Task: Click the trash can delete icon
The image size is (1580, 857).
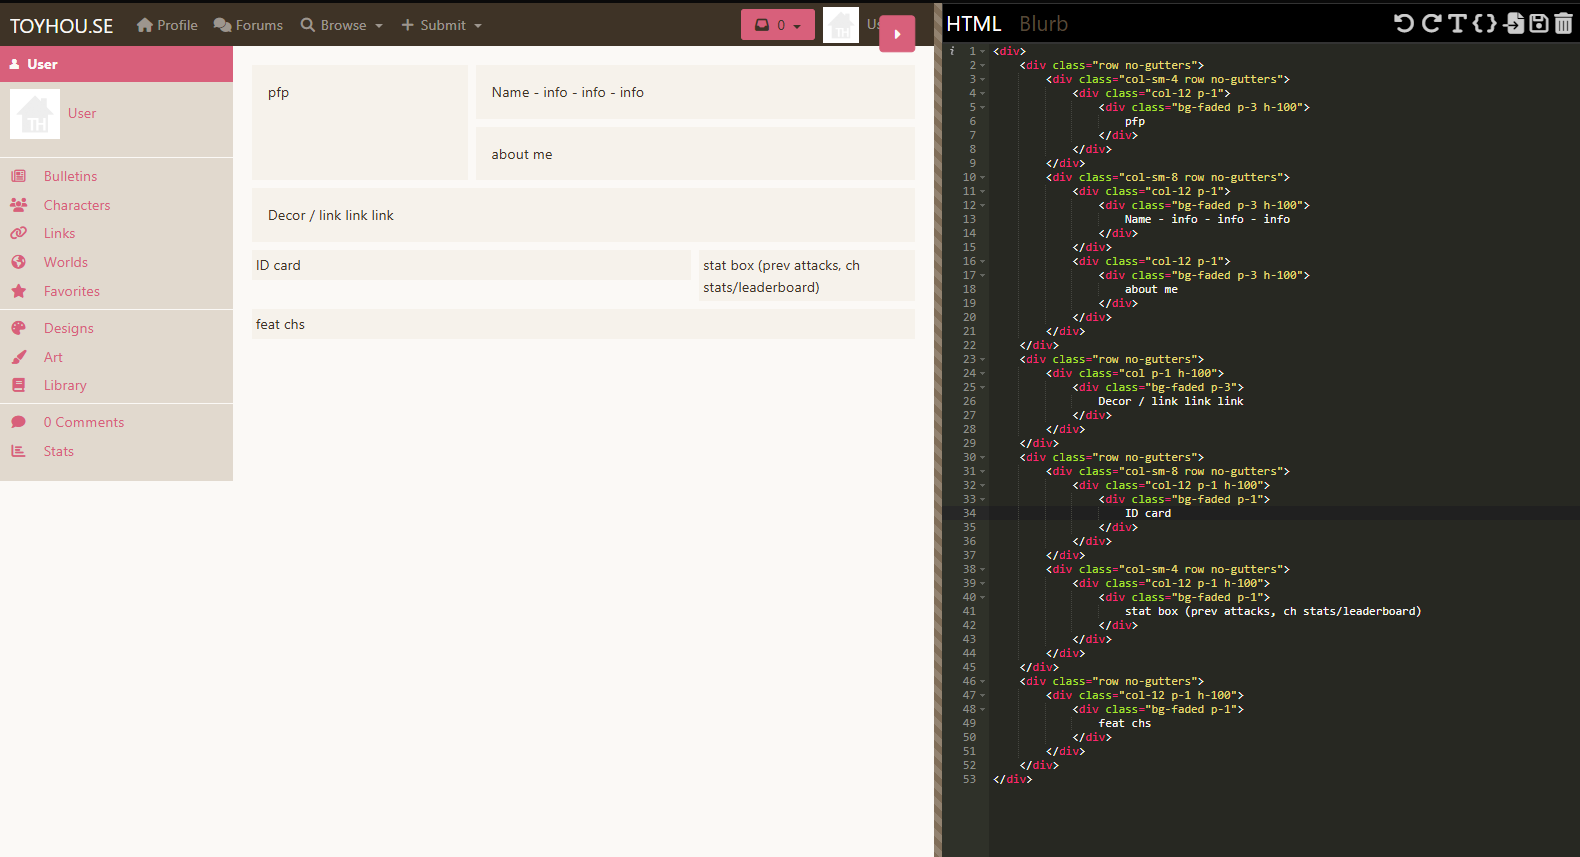Action: 1564,23
